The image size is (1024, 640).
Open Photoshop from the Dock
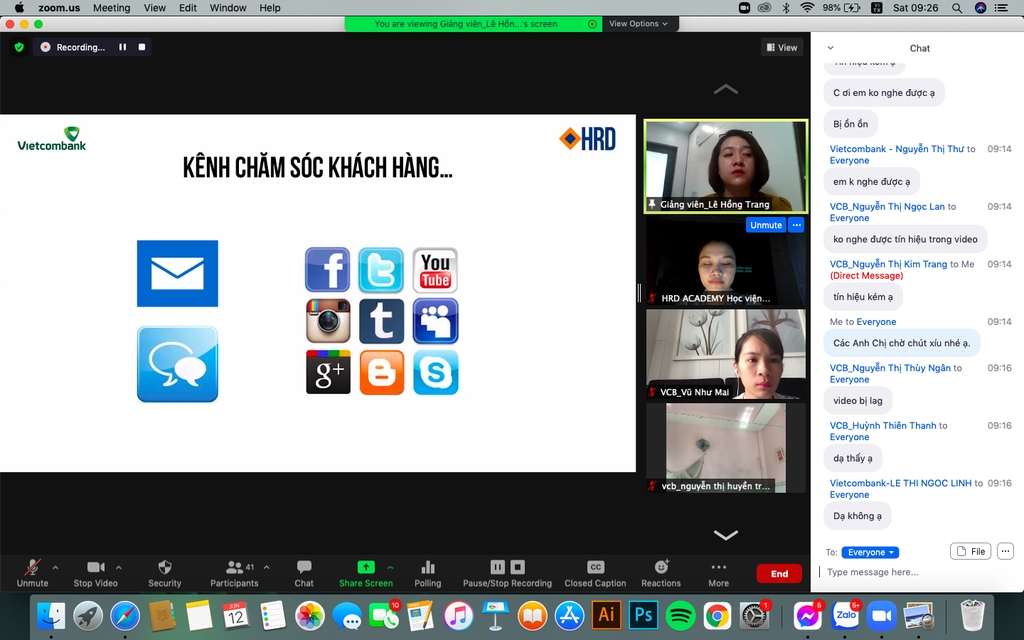(x=643, y=615)
